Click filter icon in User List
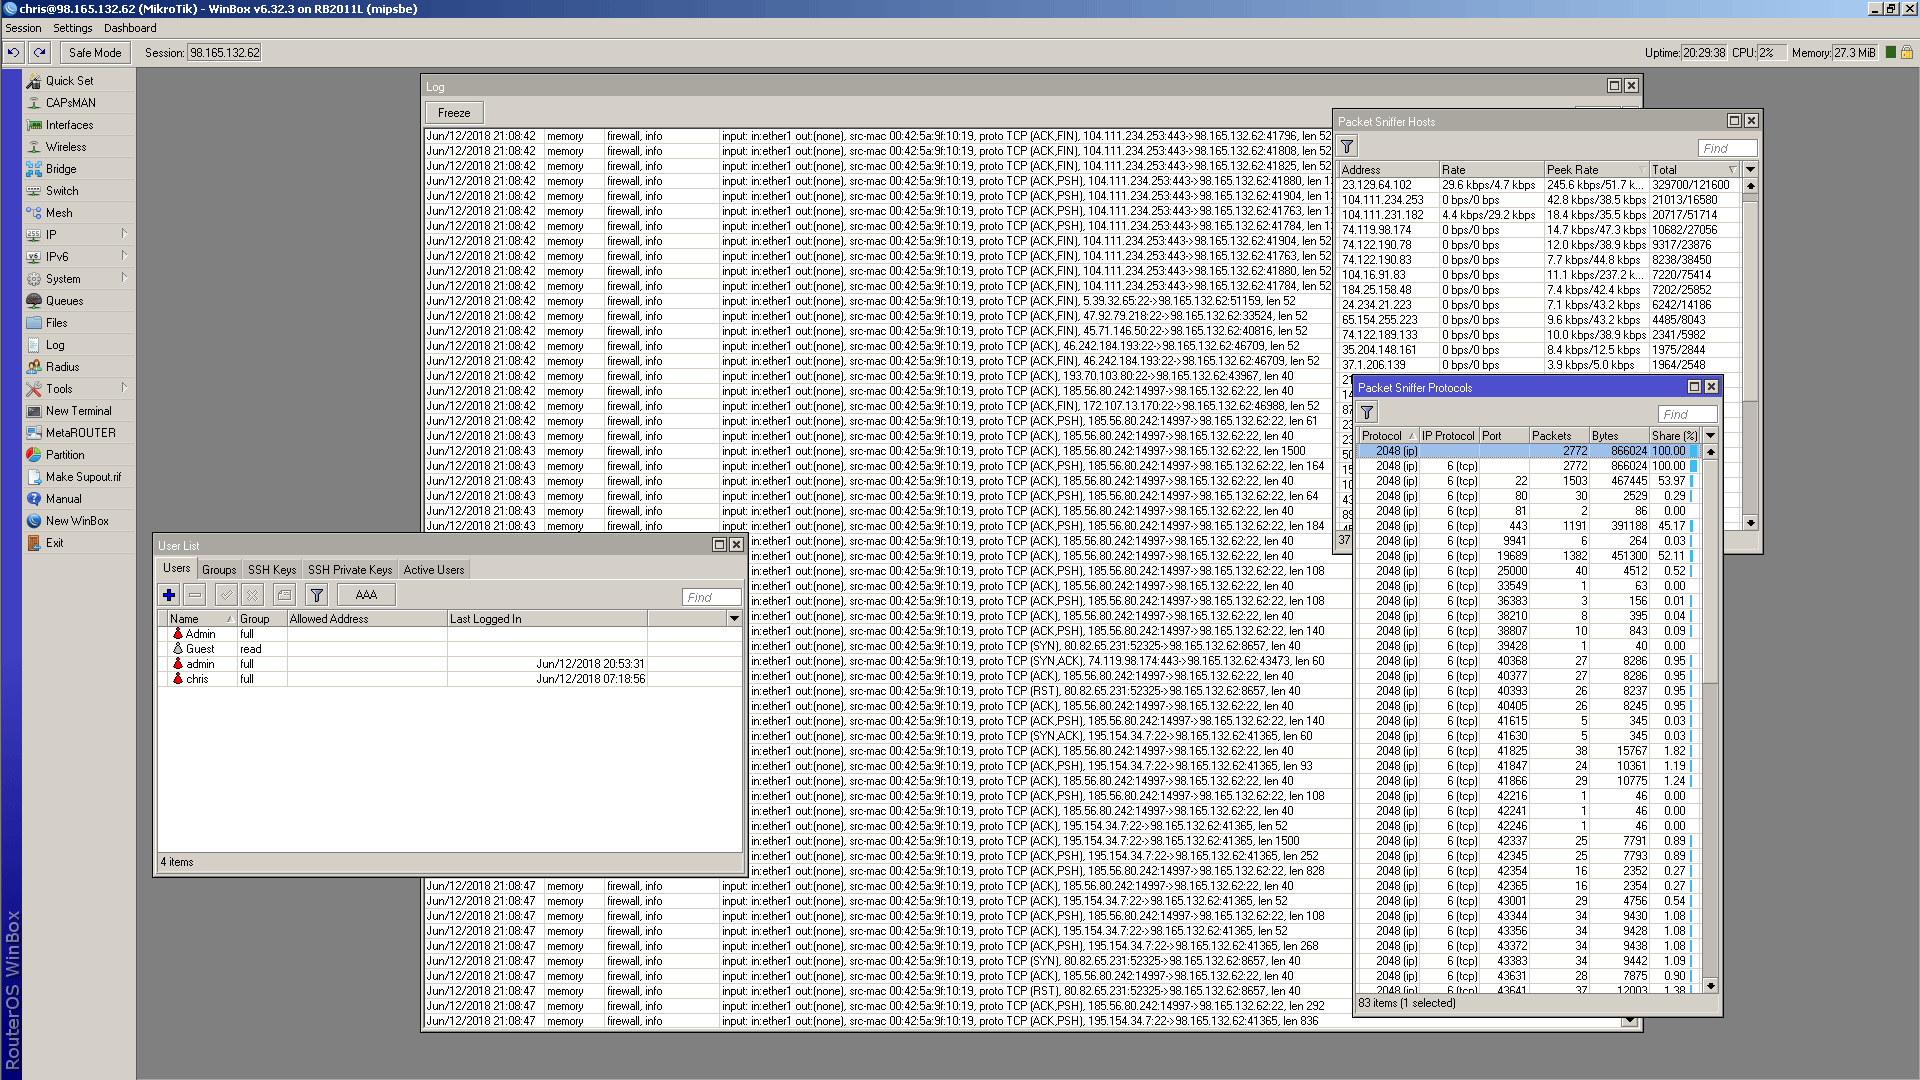The height and width of the screenshot is (1080, 1920). [x=317, y=595]
